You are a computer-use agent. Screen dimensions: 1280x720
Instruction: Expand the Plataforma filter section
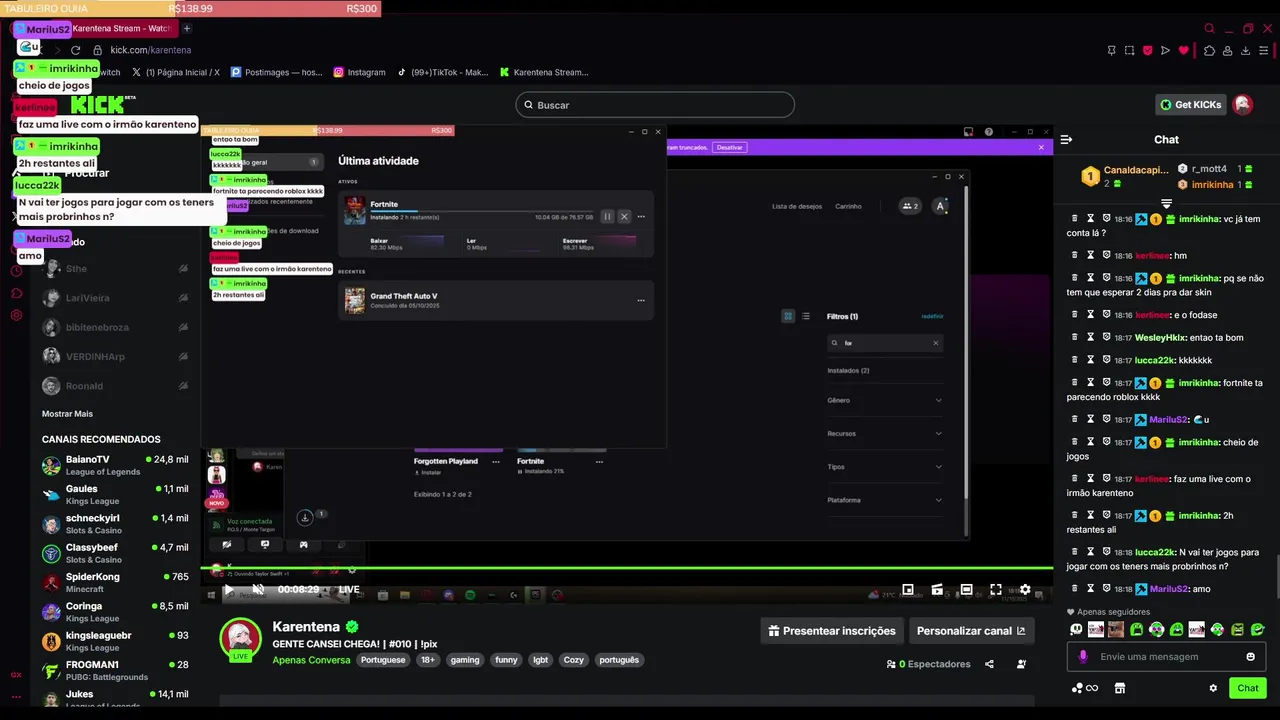(884, 500)
